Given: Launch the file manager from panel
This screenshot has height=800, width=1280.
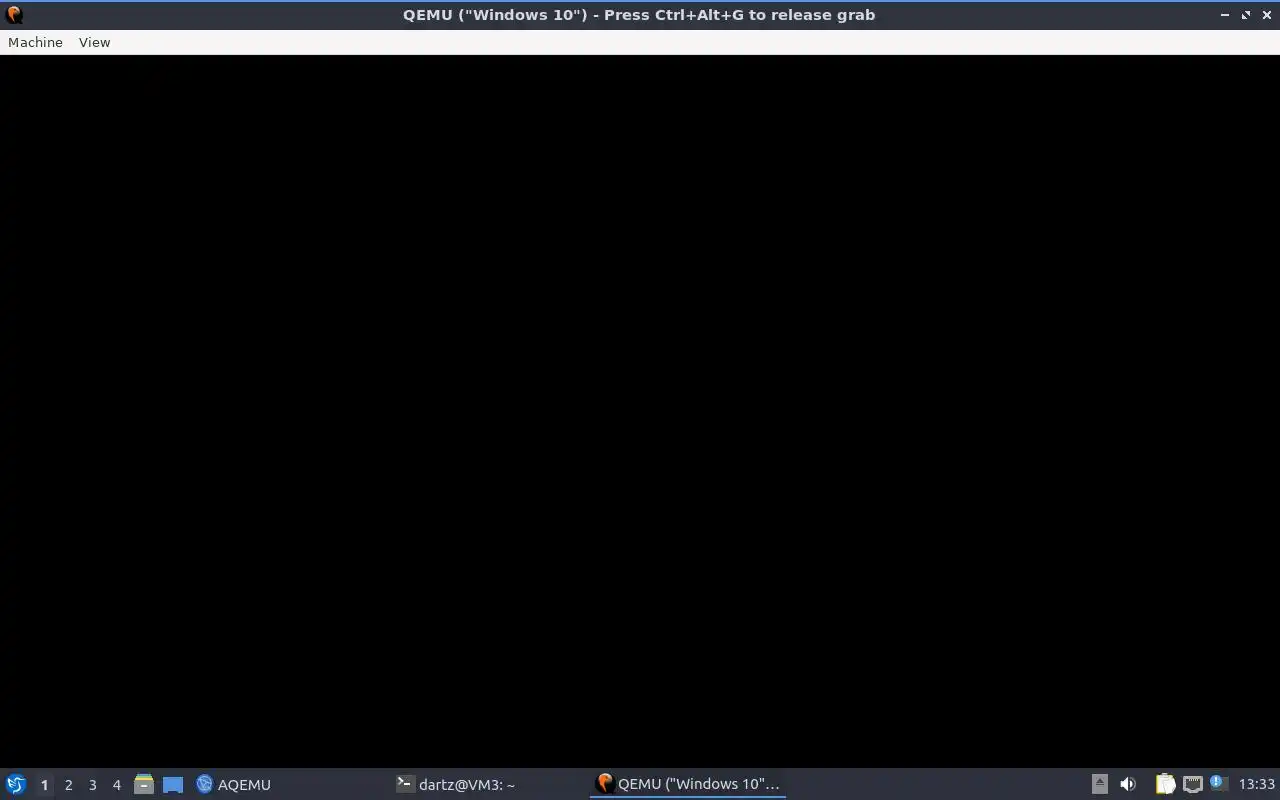Looking at the screenshot, I should 144,784.
